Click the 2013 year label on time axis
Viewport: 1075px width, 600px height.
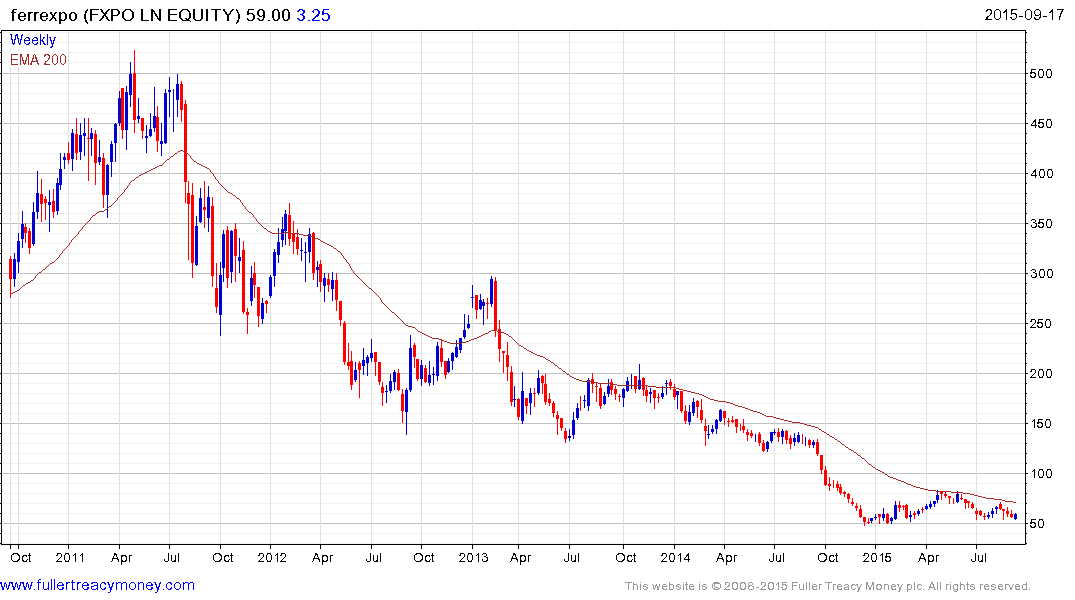(x=474, y=557)
